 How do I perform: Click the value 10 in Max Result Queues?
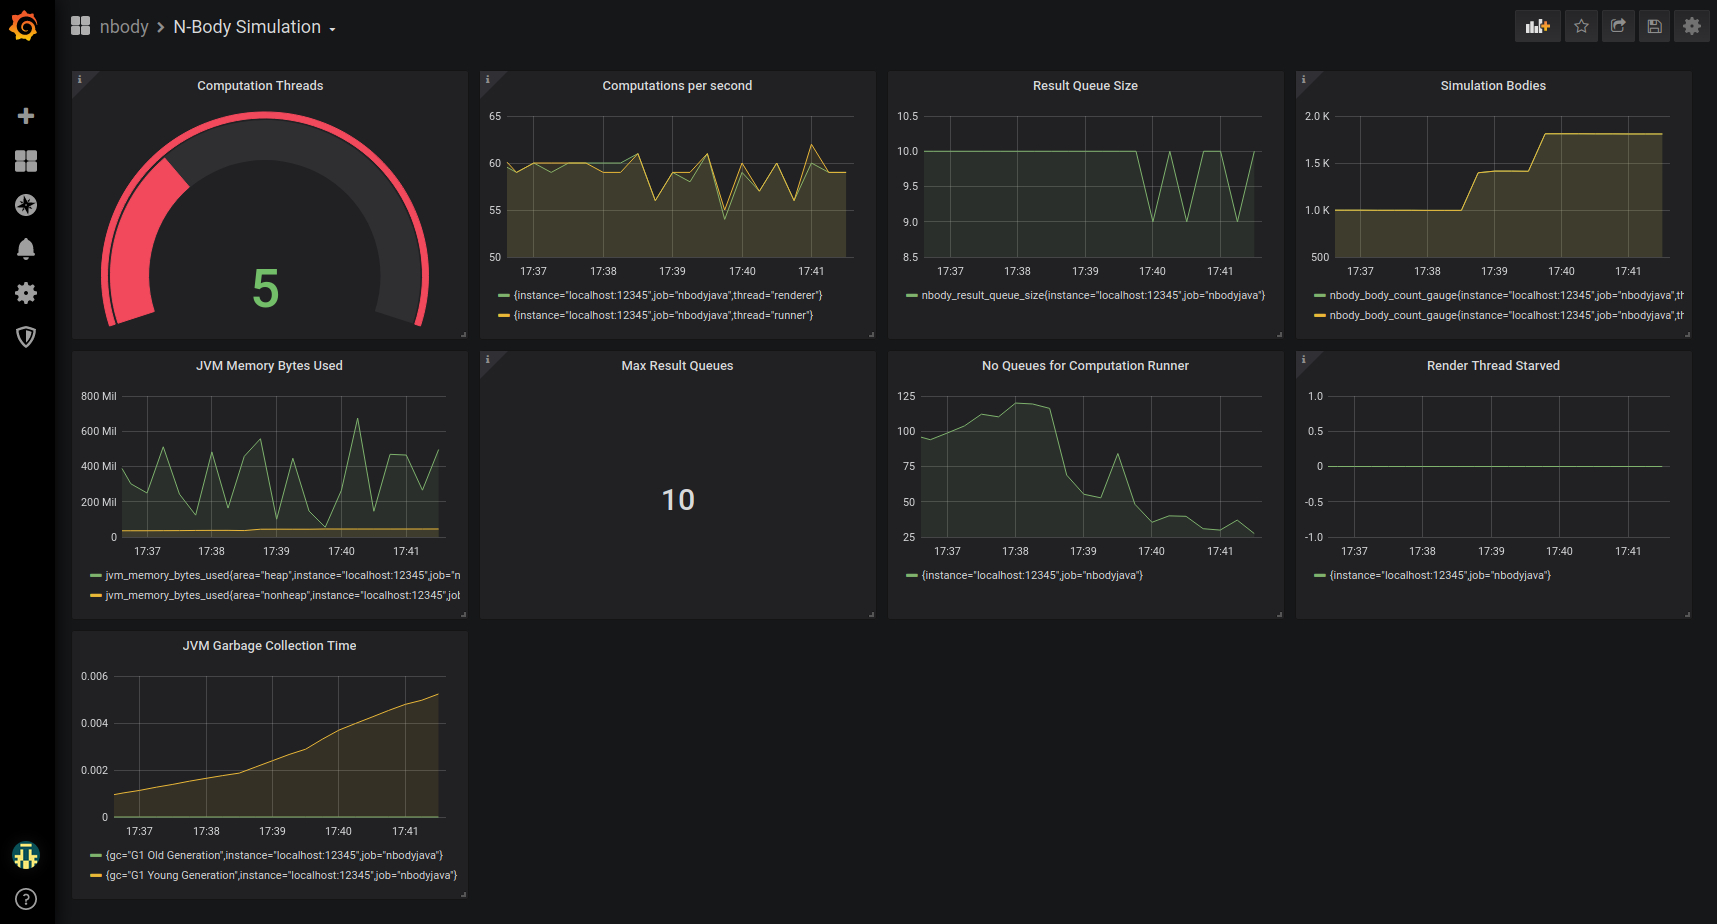click(678, 500)
